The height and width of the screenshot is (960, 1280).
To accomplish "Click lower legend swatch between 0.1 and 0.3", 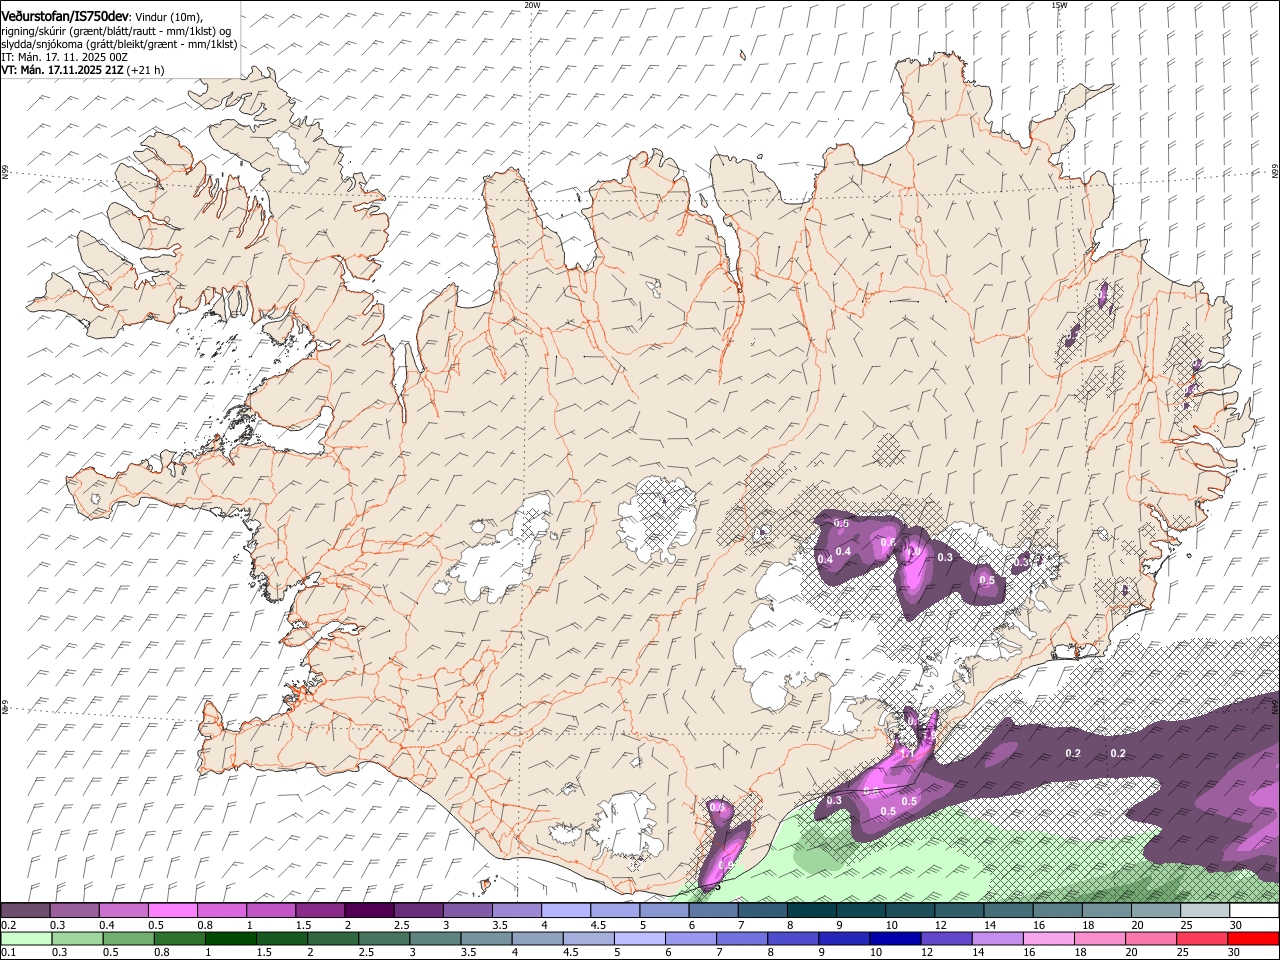I will 27,939.
